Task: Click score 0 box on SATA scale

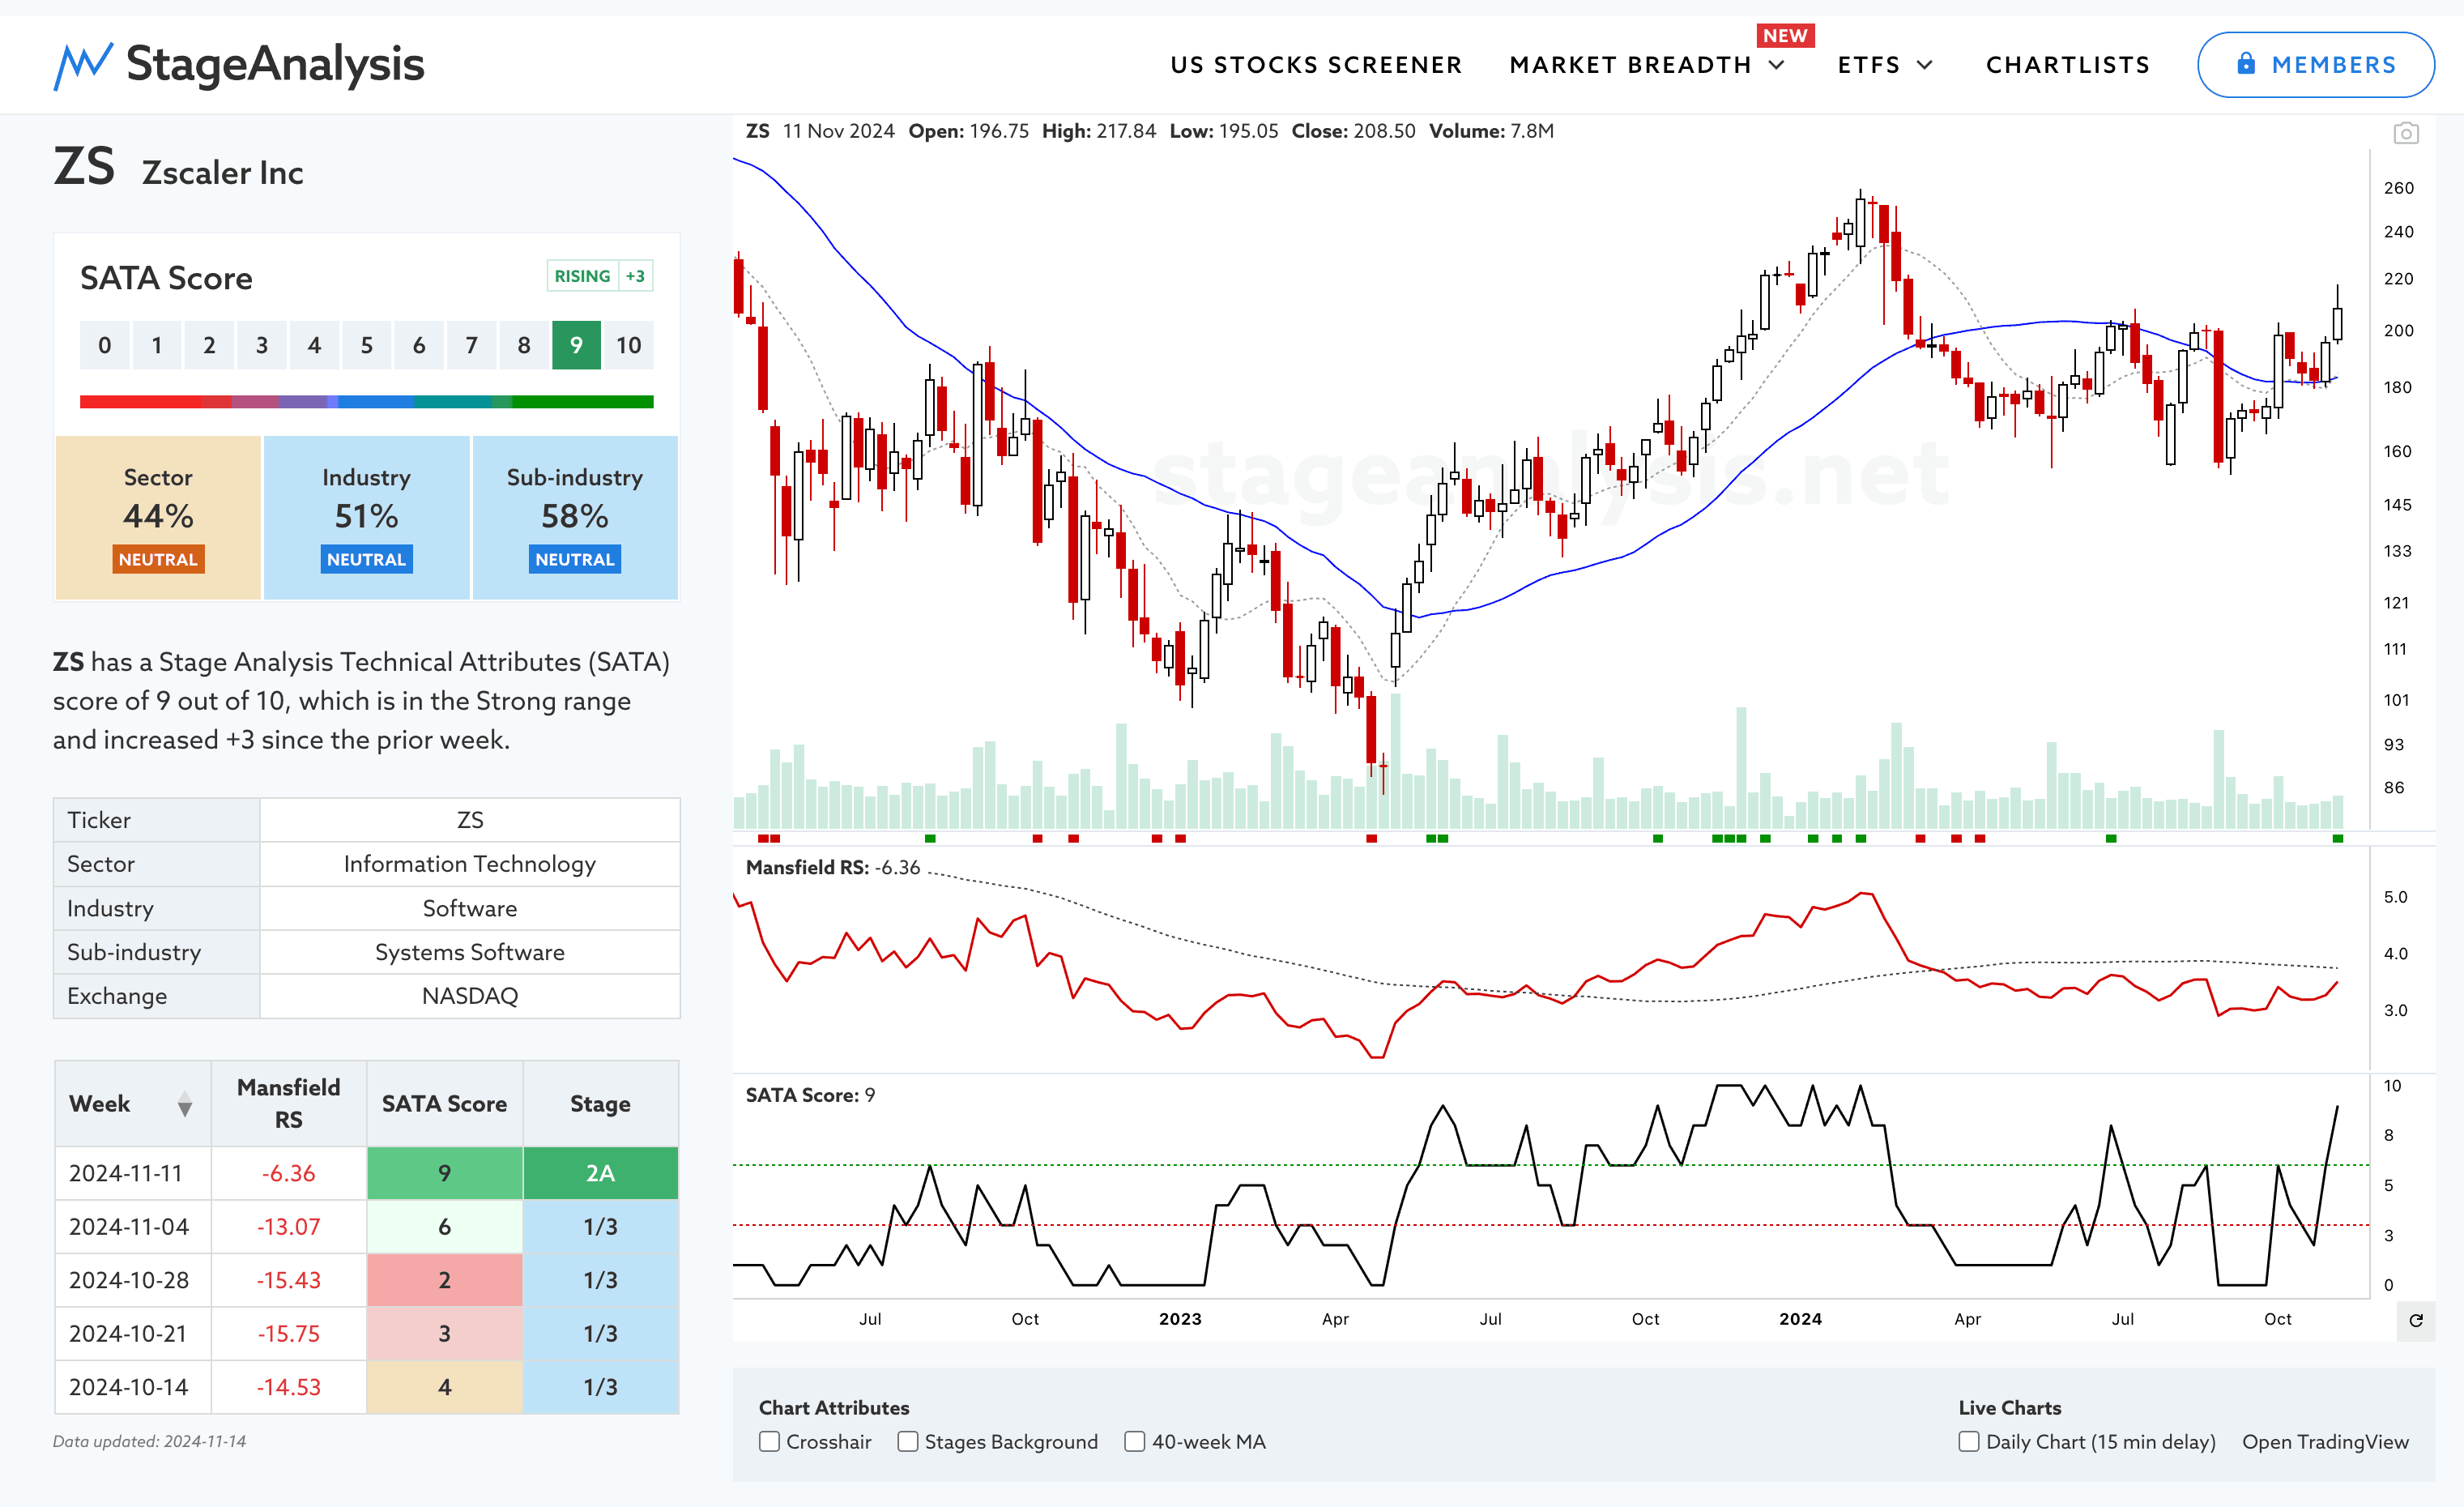Action: coord(104,345)
